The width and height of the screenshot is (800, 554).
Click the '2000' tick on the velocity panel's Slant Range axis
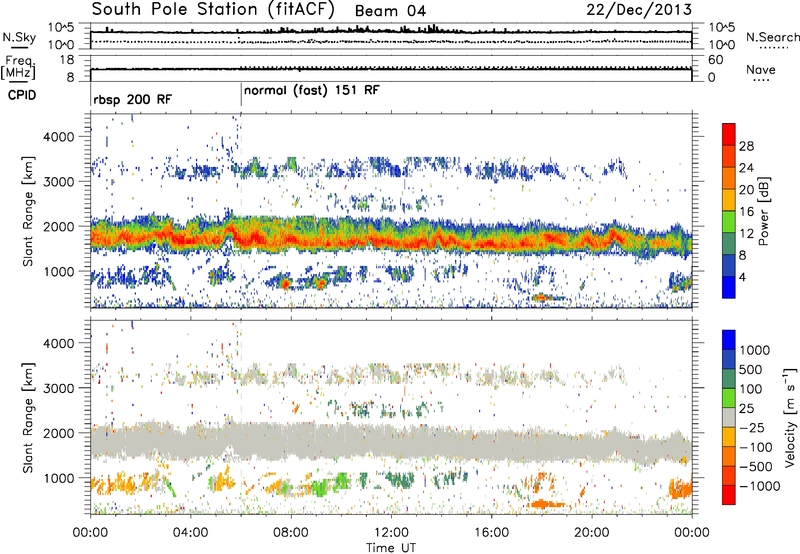pos(58,433)
